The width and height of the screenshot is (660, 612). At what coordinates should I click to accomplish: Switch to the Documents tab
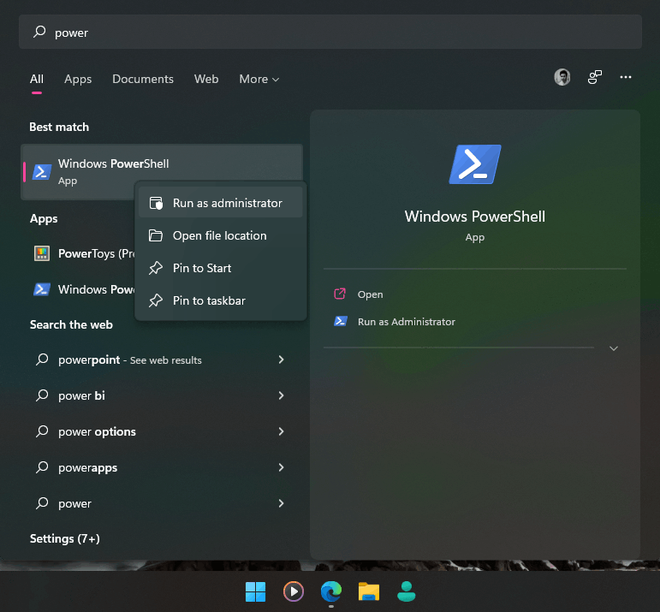tap(143, 79)
